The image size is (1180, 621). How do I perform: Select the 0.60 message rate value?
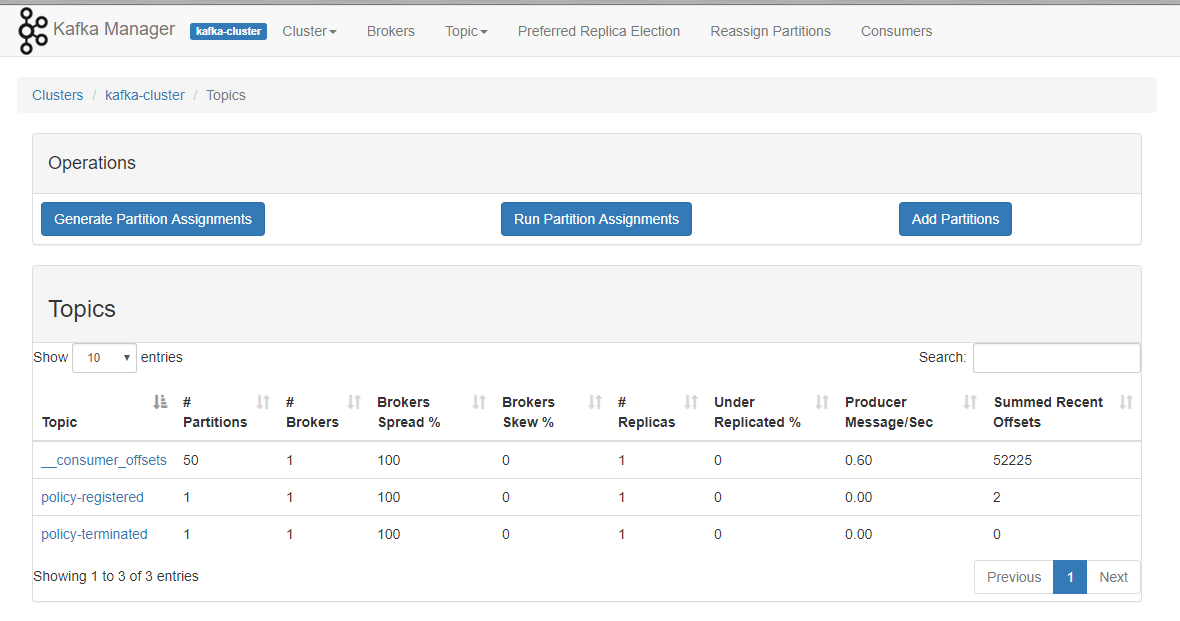[859, 460]
